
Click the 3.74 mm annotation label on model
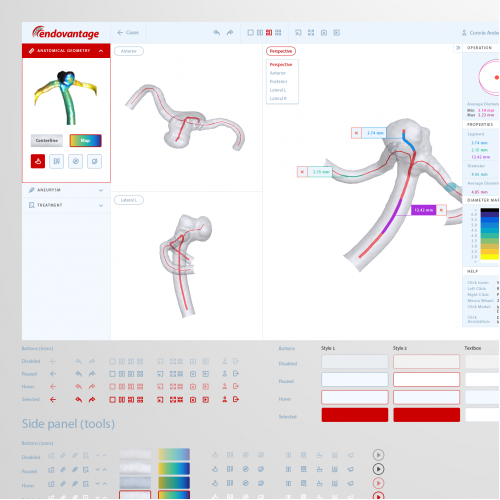(374, 133)
